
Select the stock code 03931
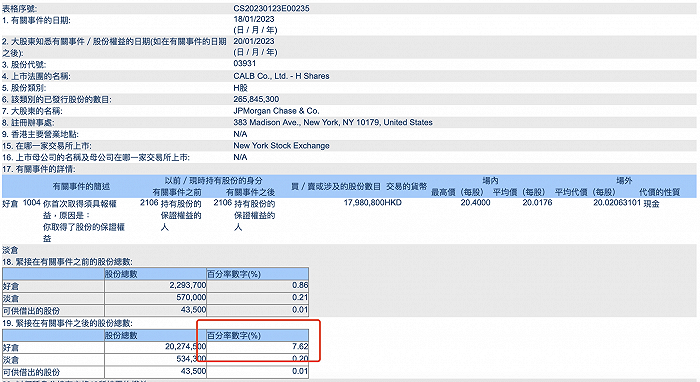tap(245, 63)
